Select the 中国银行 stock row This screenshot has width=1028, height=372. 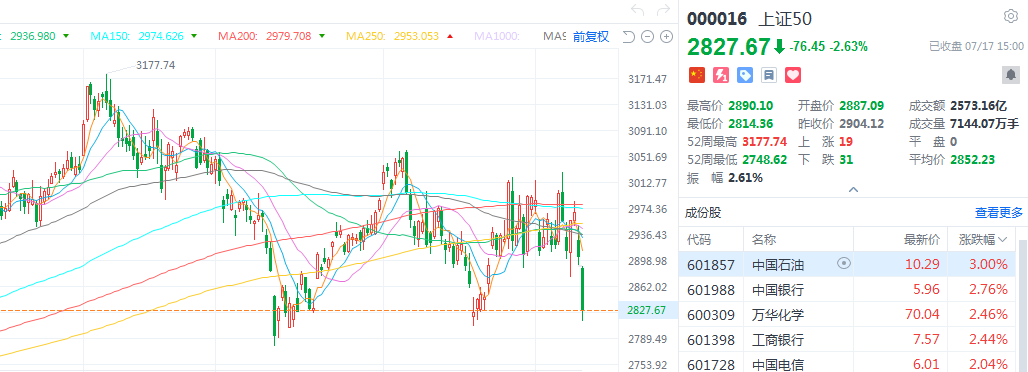pyautogui.click(x=848, y=289)
